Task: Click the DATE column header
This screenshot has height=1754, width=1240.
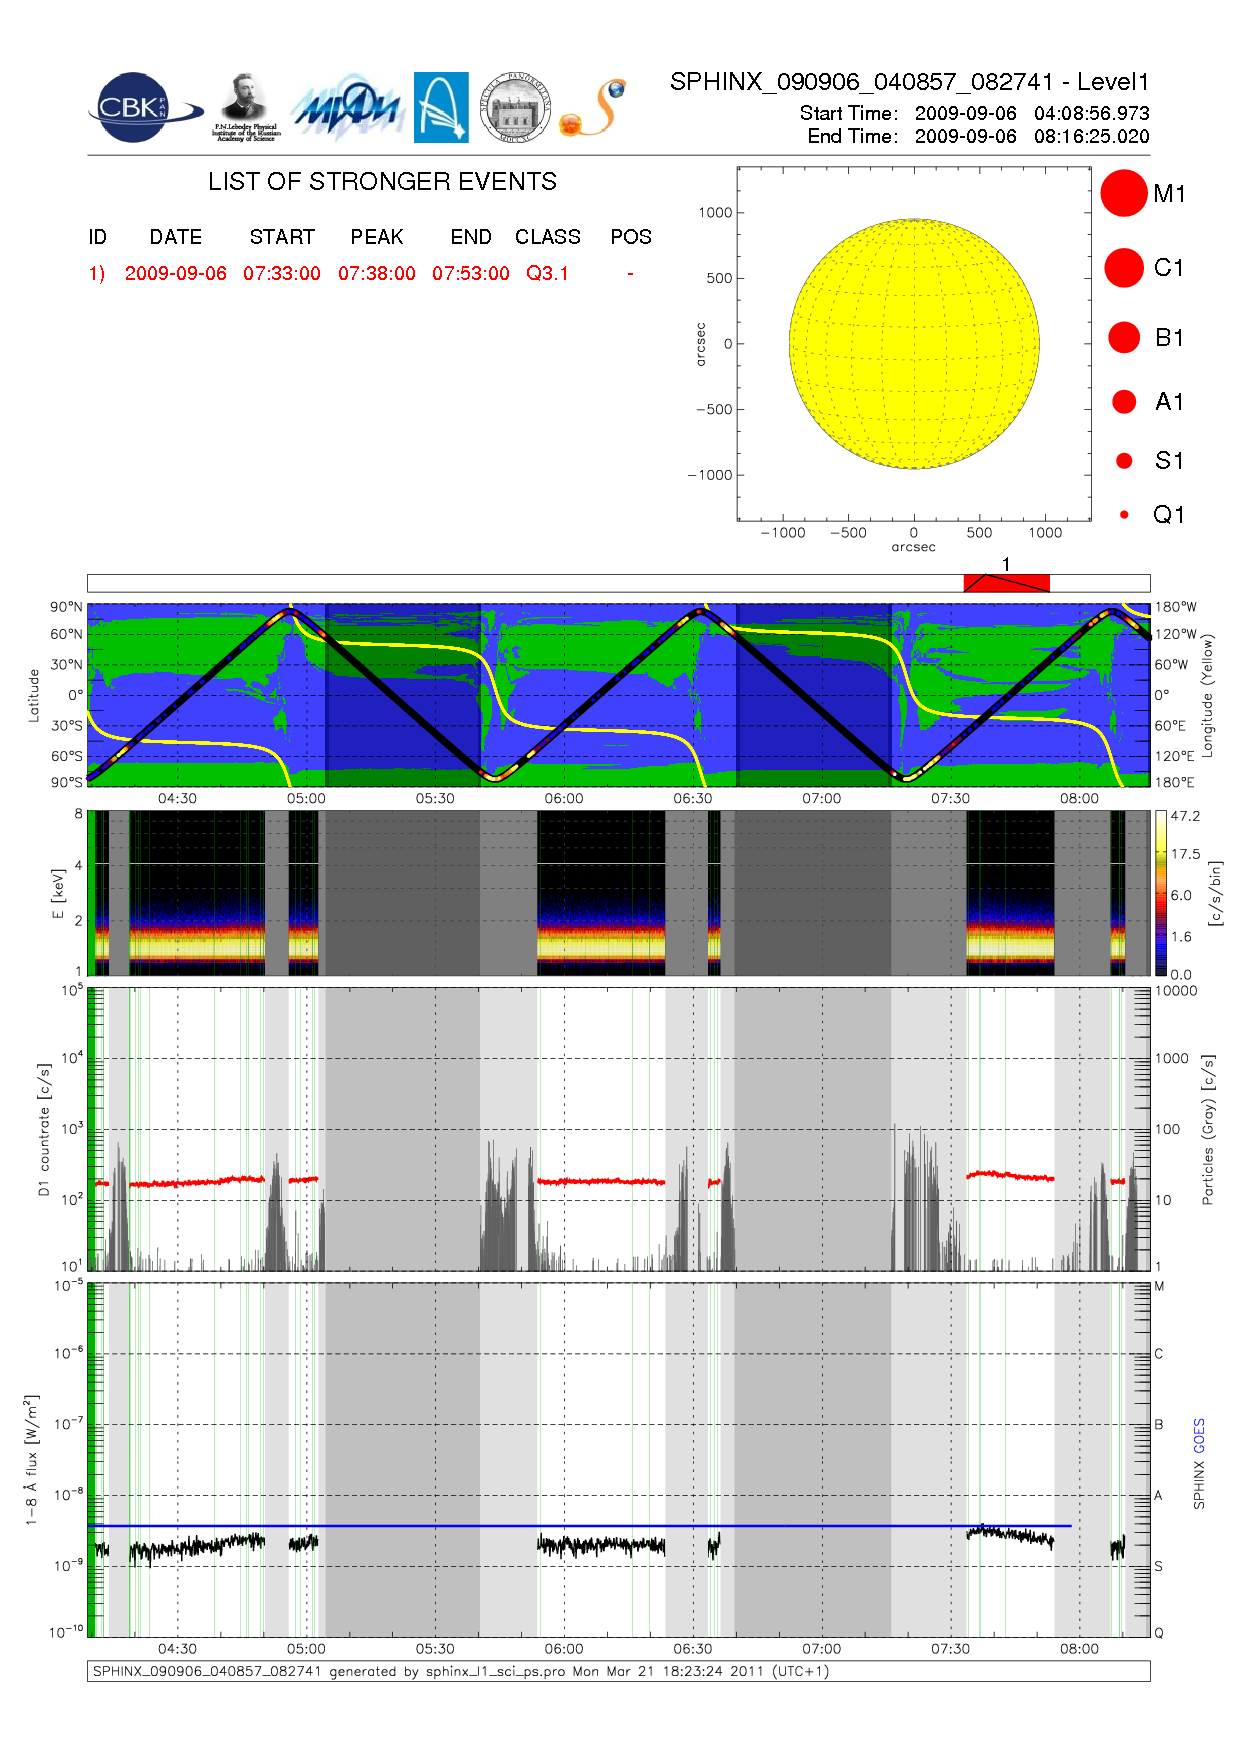Action: tap(176, 237)
